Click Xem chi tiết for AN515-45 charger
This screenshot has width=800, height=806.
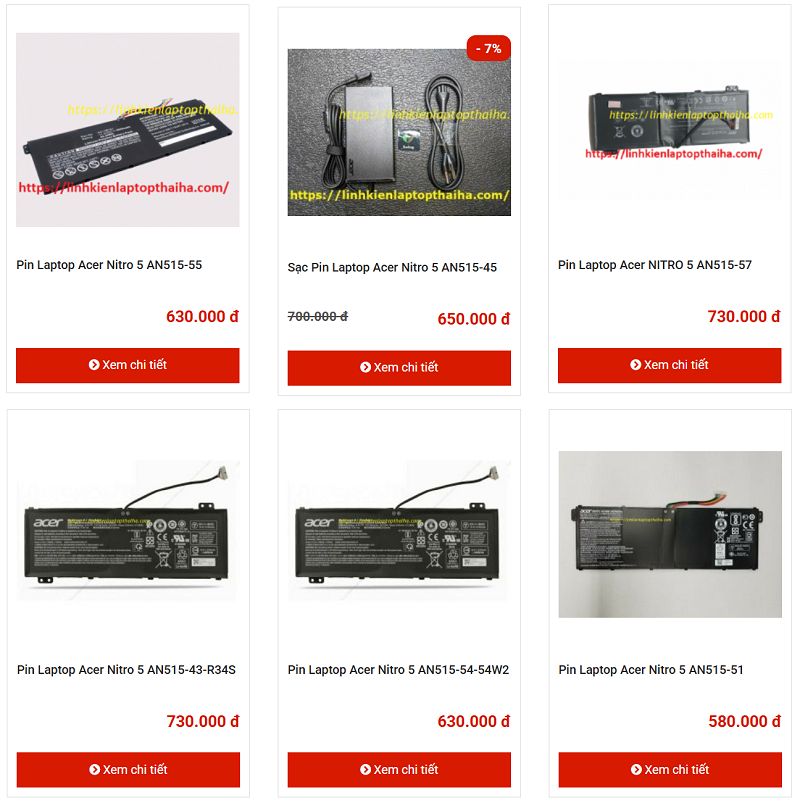click(399, 368)
